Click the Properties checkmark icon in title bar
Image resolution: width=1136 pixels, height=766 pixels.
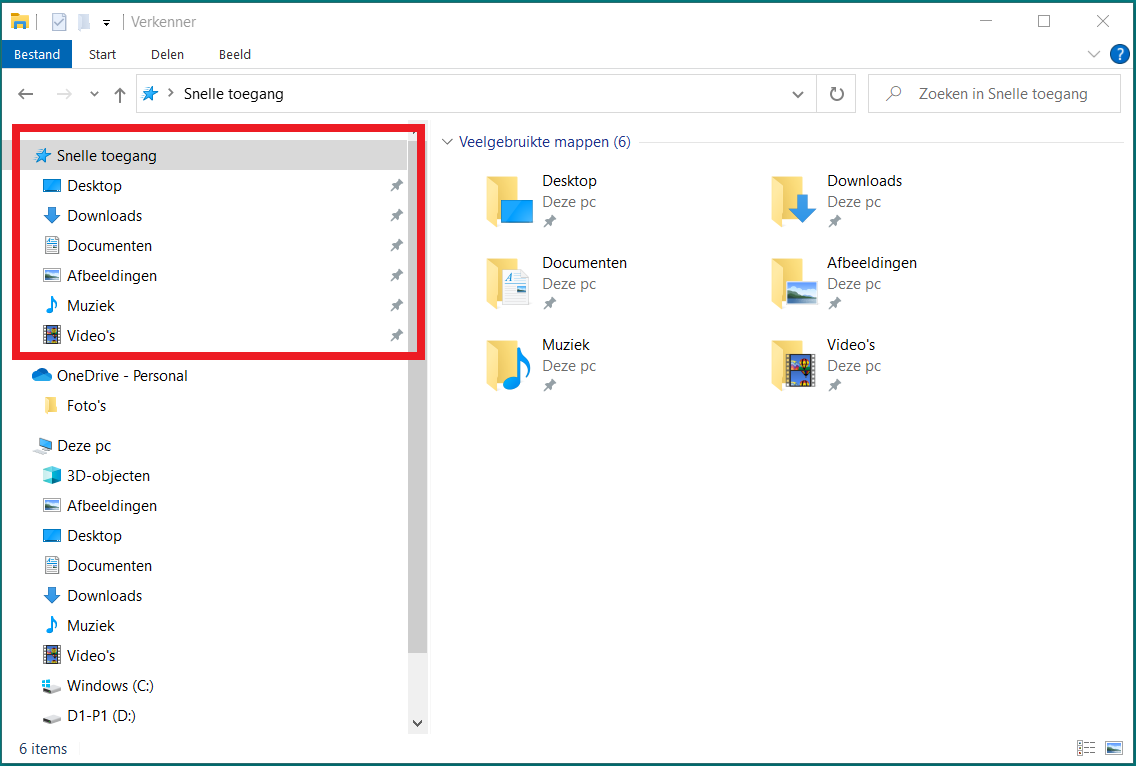(59, 22)
